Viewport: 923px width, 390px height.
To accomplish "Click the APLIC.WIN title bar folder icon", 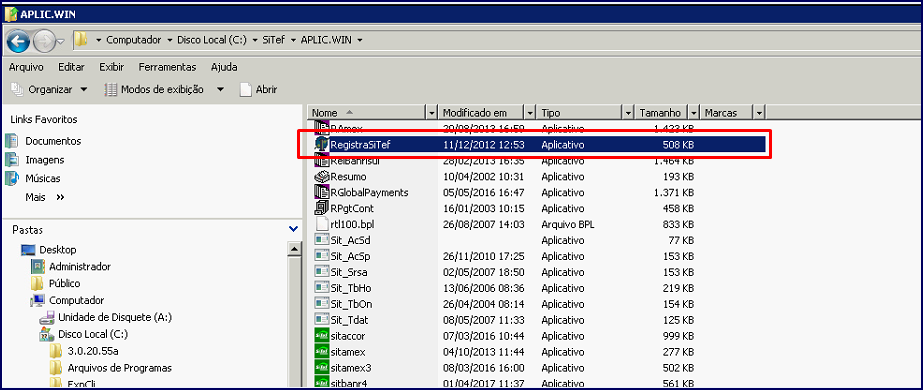I will point(11,14).
